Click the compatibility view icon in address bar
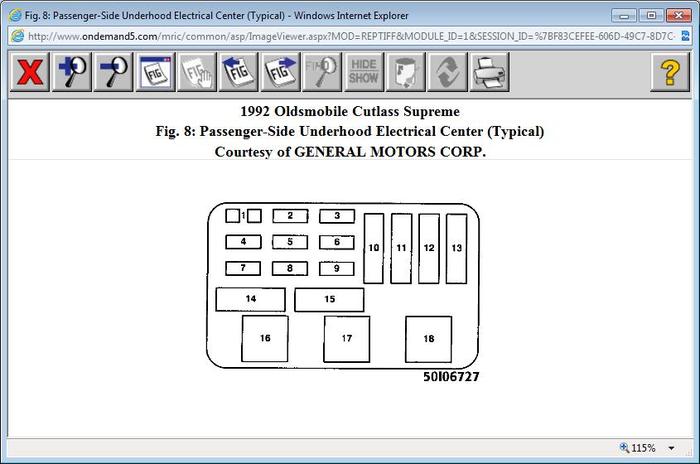Viewport: 700px width, 464px height. pyautogui.click(x=685, y=36)
